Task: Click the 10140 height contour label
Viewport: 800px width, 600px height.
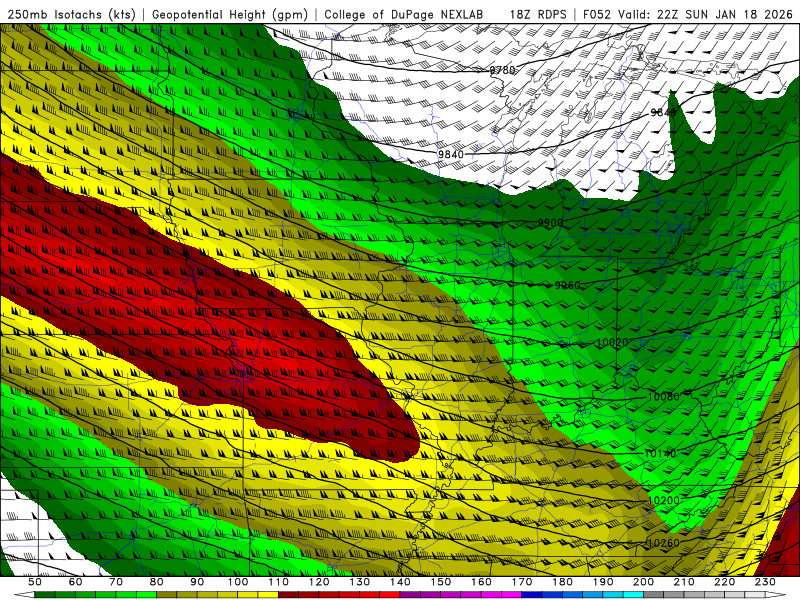Action: click(x=660, y=453)
